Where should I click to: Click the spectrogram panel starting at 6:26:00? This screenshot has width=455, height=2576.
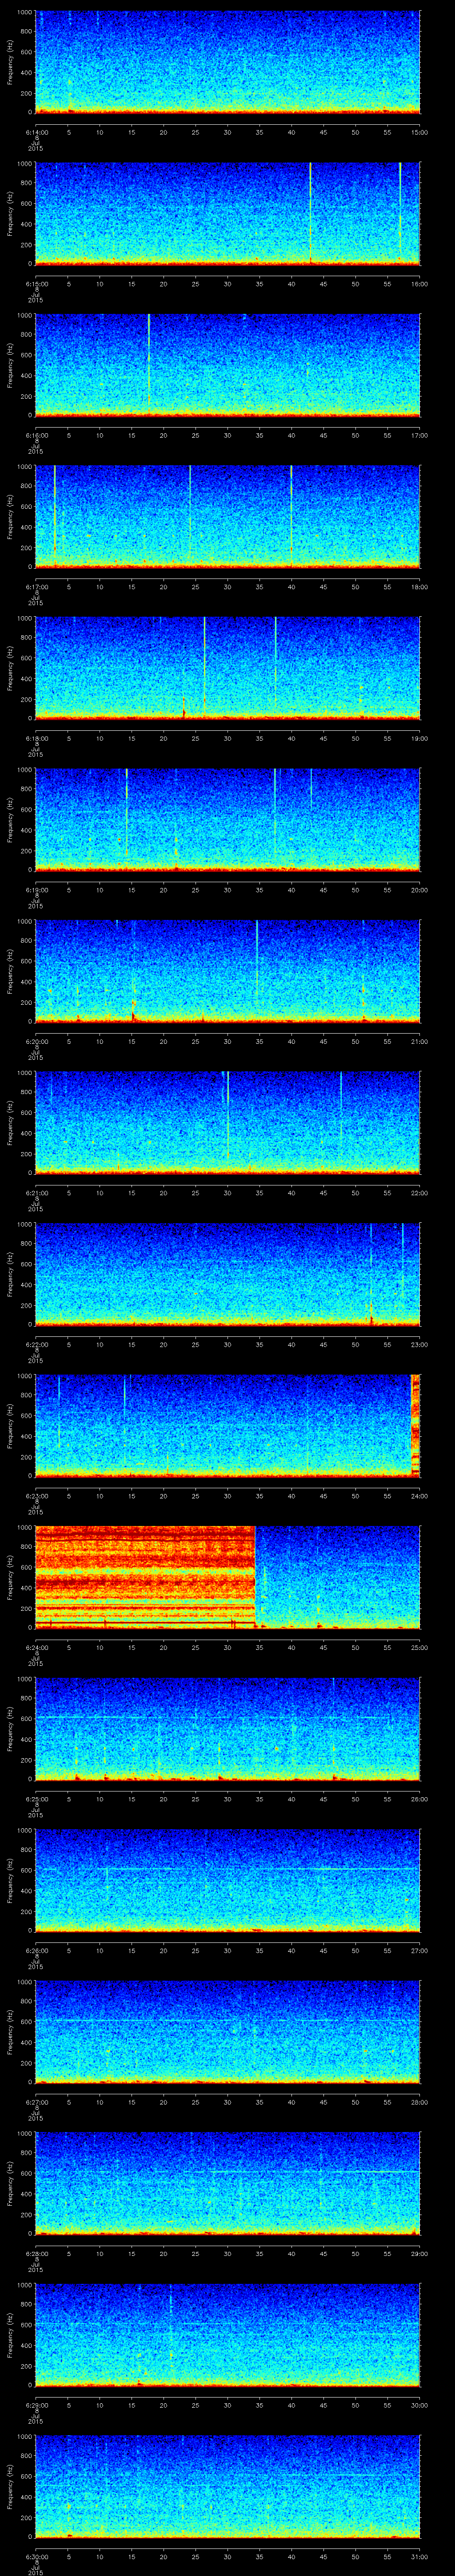coord(227,1880)
